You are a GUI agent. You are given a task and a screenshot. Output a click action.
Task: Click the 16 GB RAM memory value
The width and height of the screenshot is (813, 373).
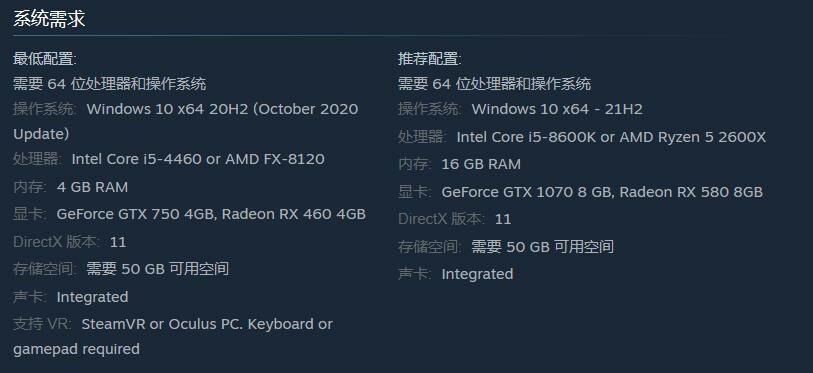click(x=481, y=164)
